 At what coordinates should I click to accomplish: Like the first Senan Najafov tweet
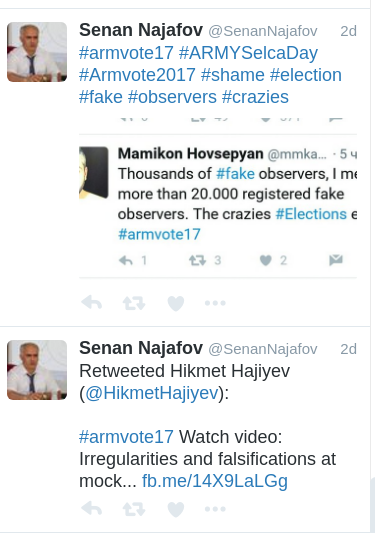(x=176, y=303)
